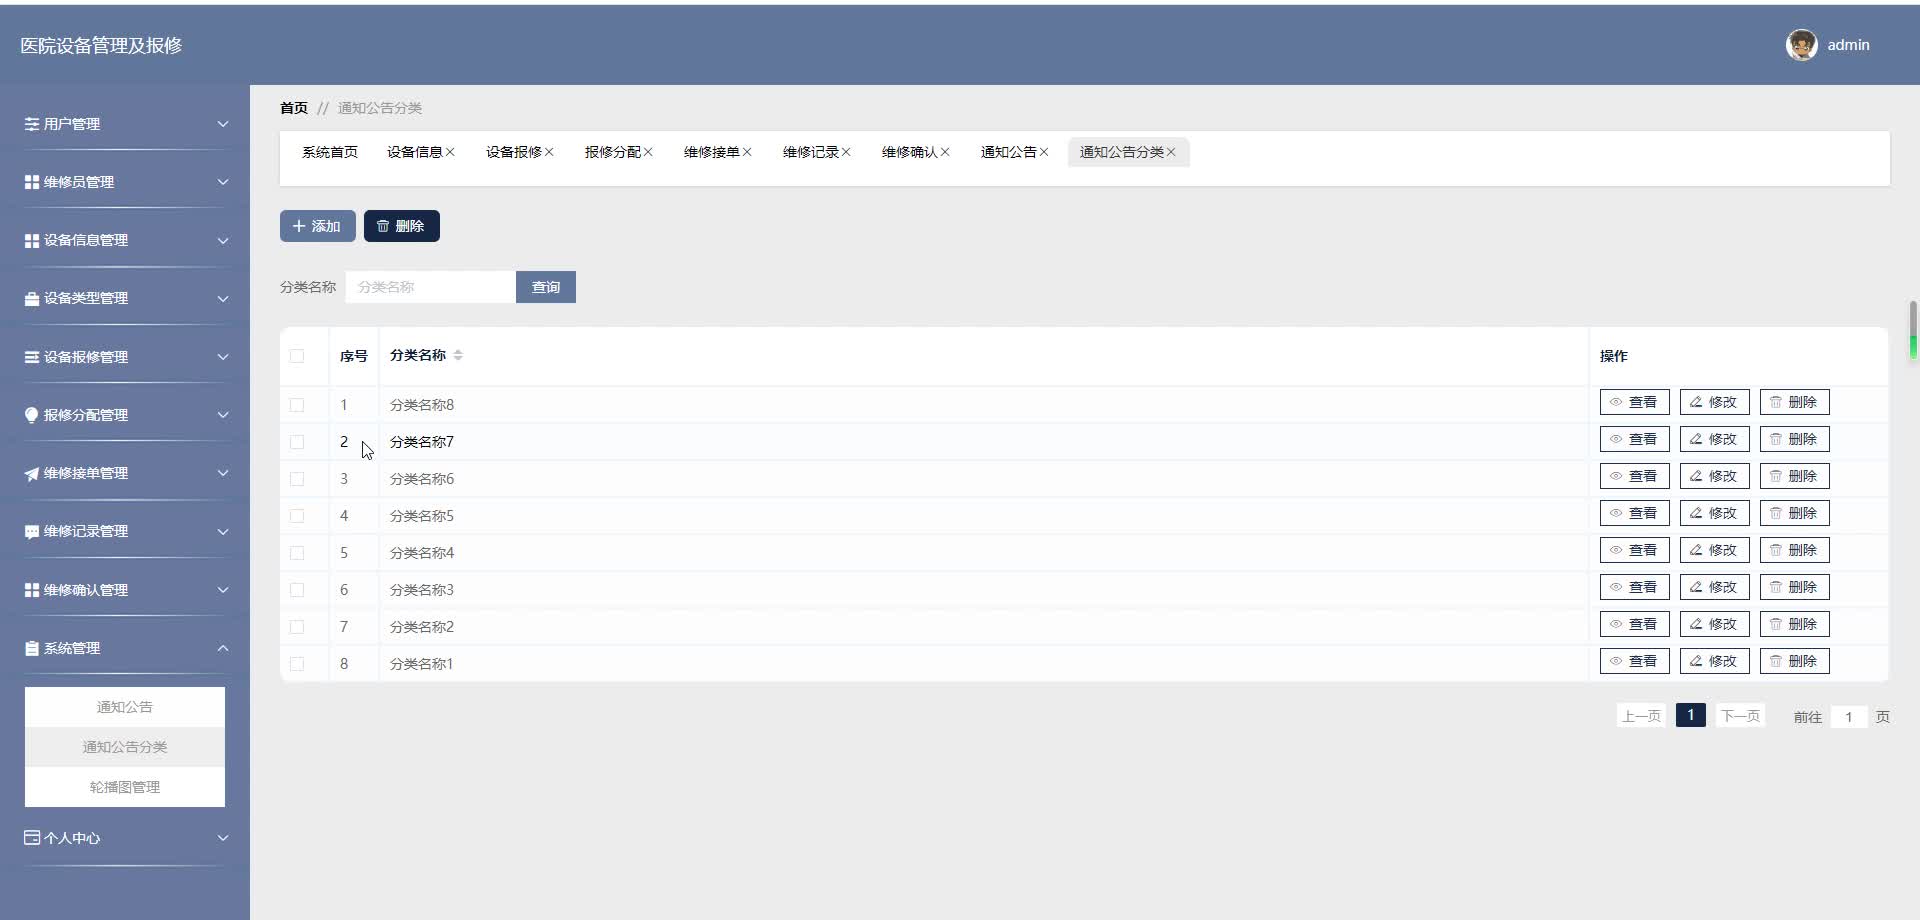Click the 首页 breadcrumb link

tap(294, 108)
